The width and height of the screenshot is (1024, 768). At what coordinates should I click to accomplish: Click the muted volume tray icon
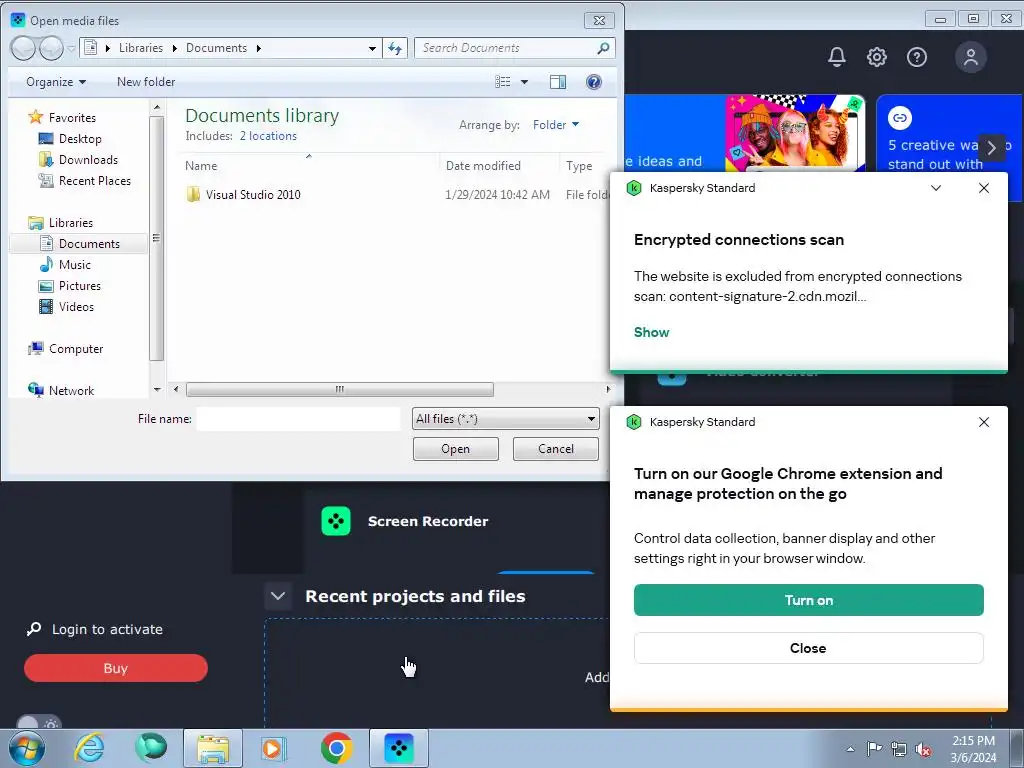click(923, 749)
